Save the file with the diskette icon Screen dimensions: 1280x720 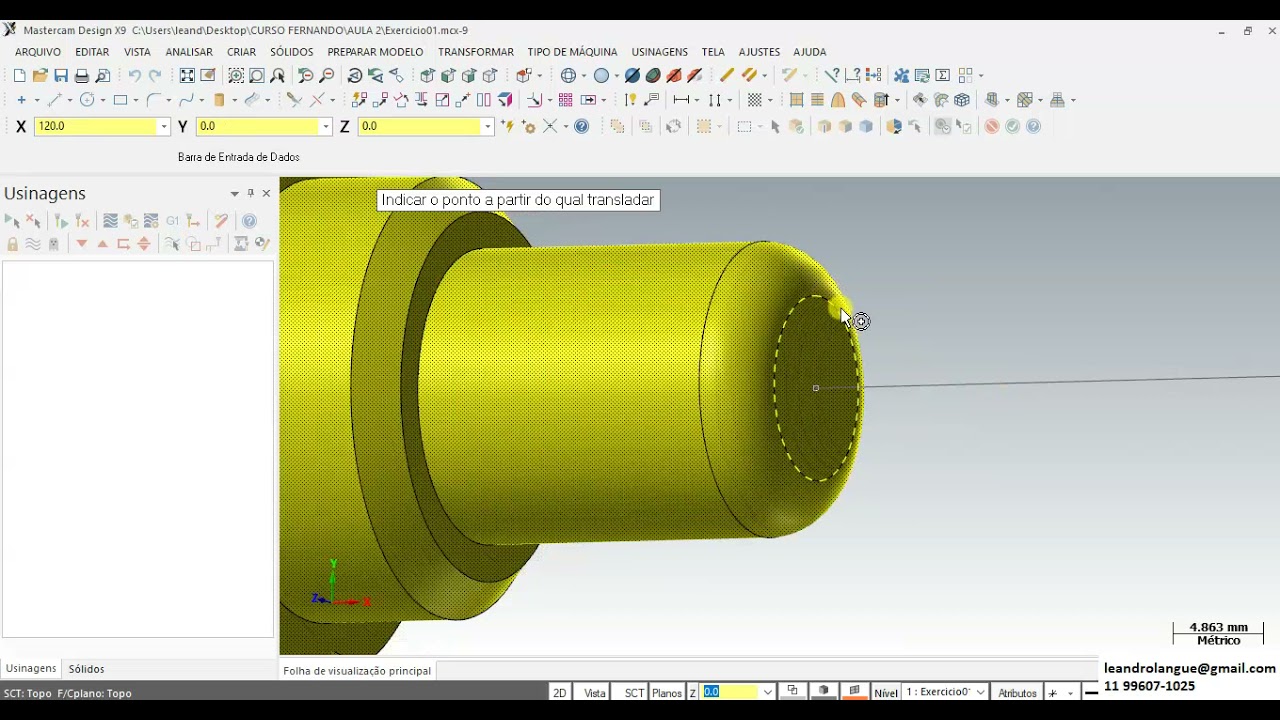[61, 76]
